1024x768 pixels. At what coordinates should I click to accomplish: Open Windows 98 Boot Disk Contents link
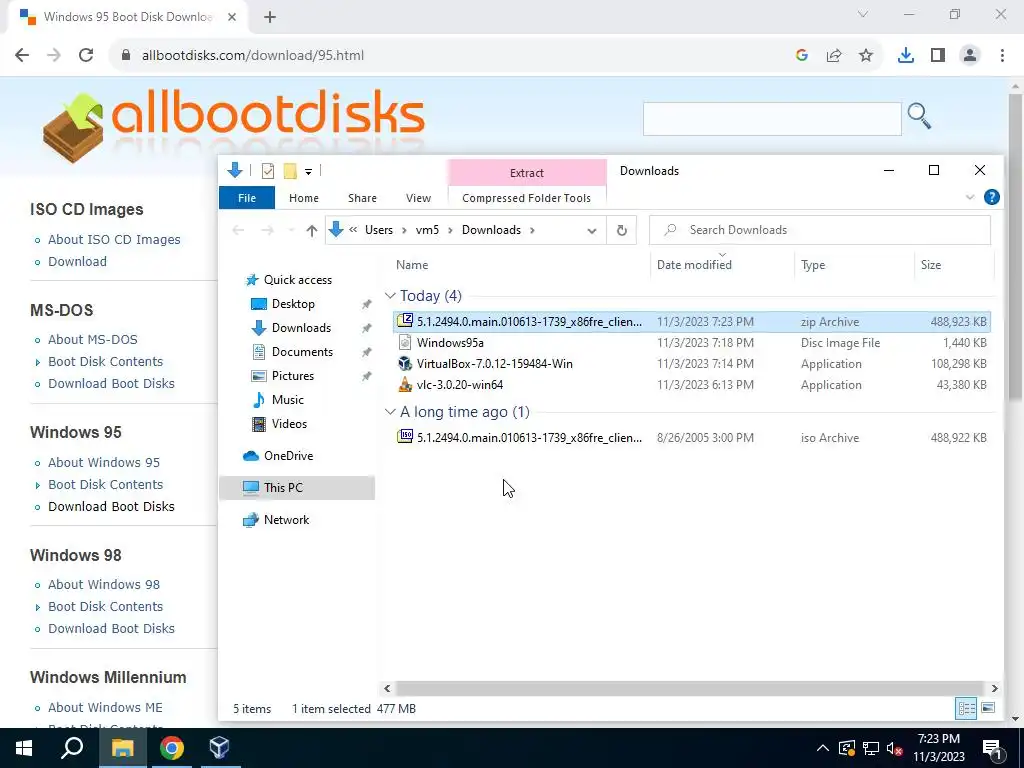(106, 607)
